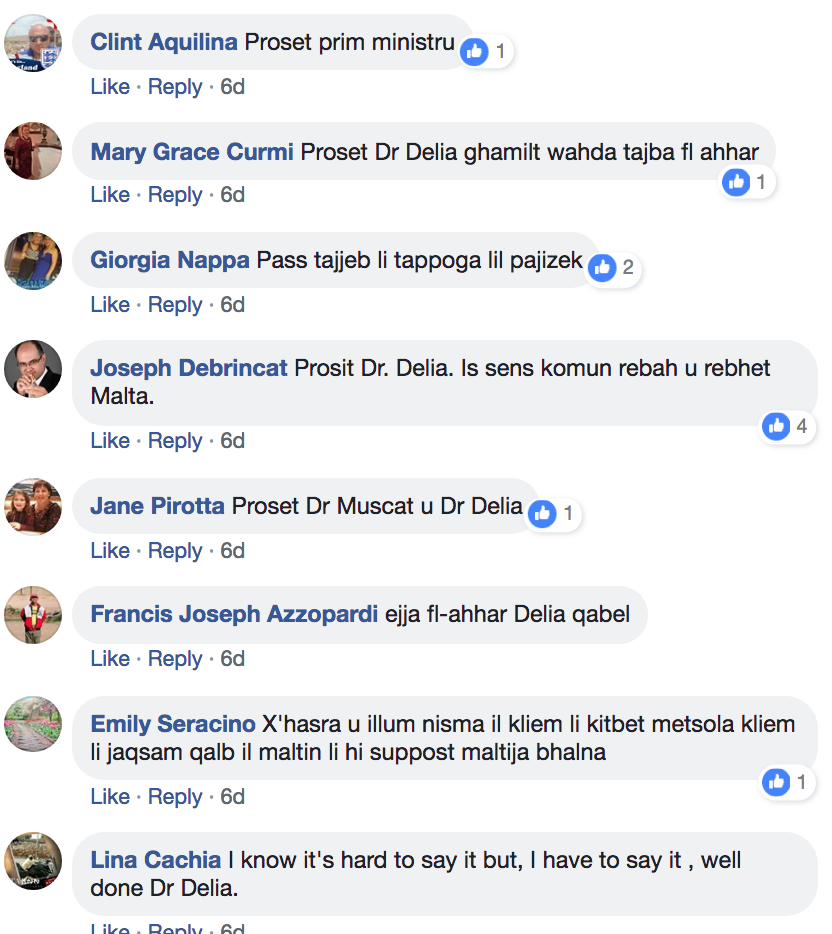Click the 6d timestamp under Jane Pirotta's comment

pos(232,551)
